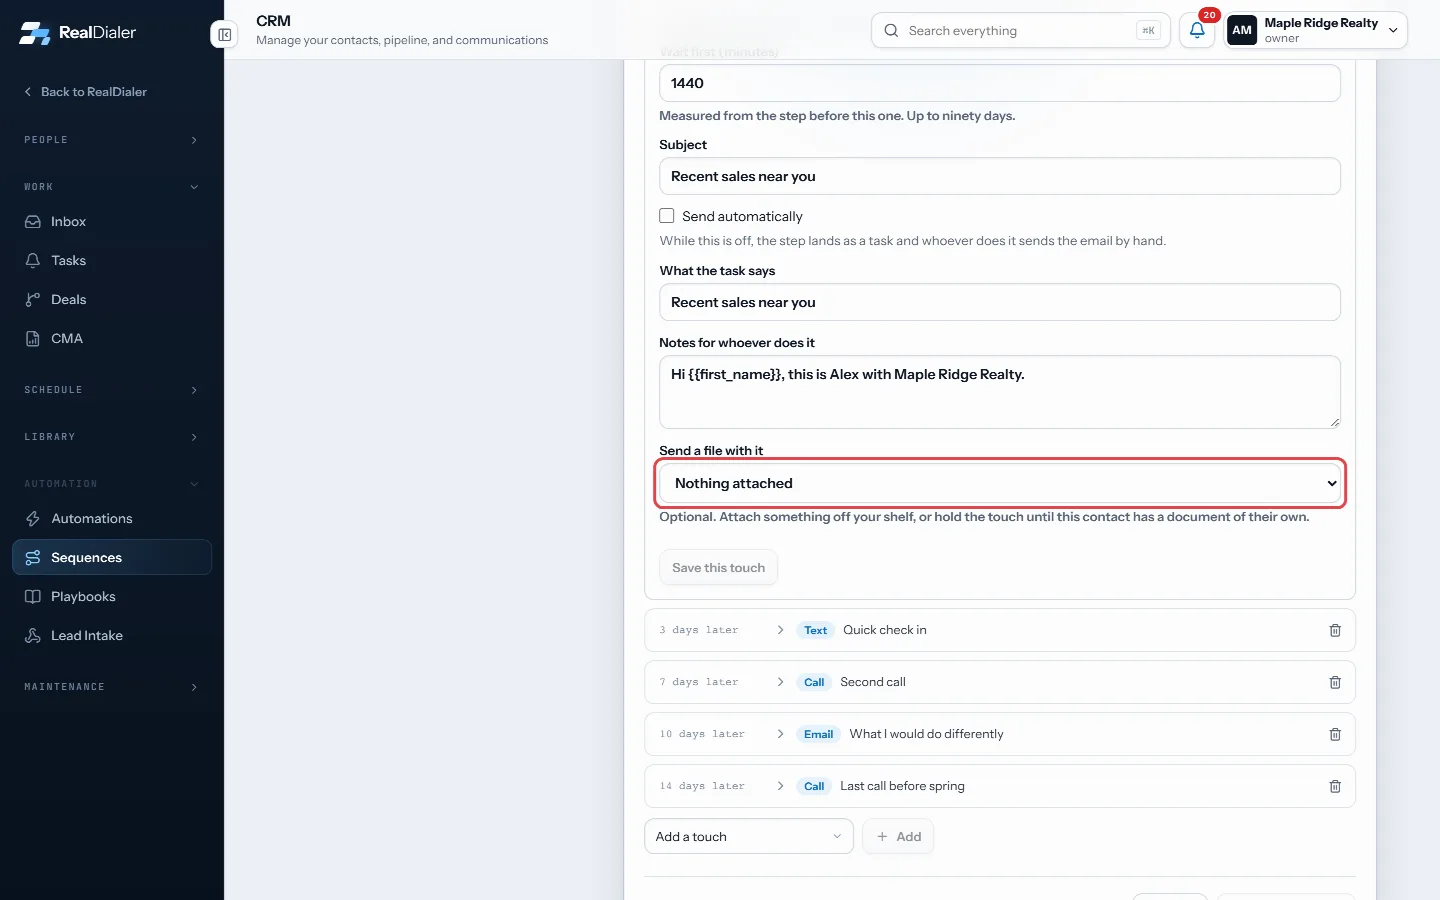The image size is (1440, 900).
Task: Expand the Second call touch chevron
Action: (780, 683)
